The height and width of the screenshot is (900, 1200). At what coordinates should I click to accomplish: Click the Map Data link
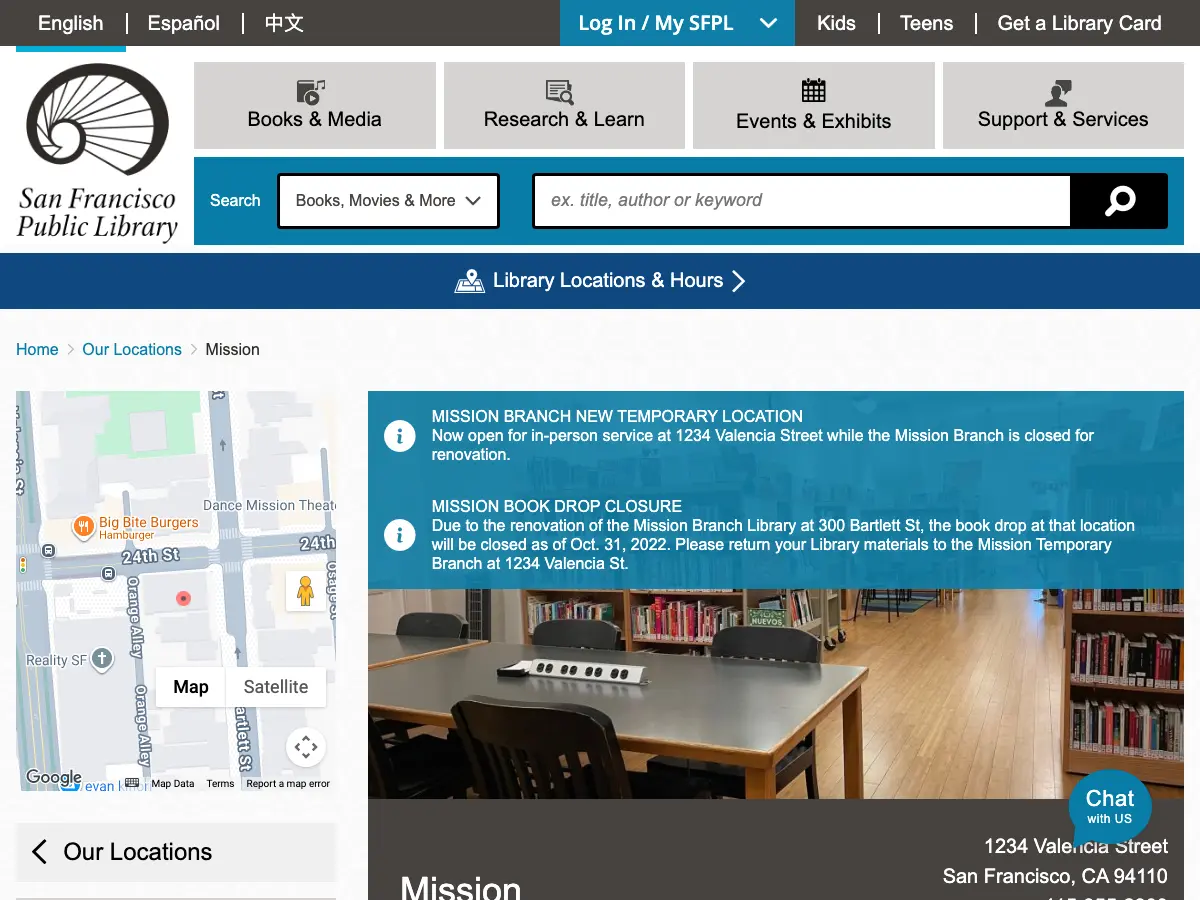[x=173, y=784]
